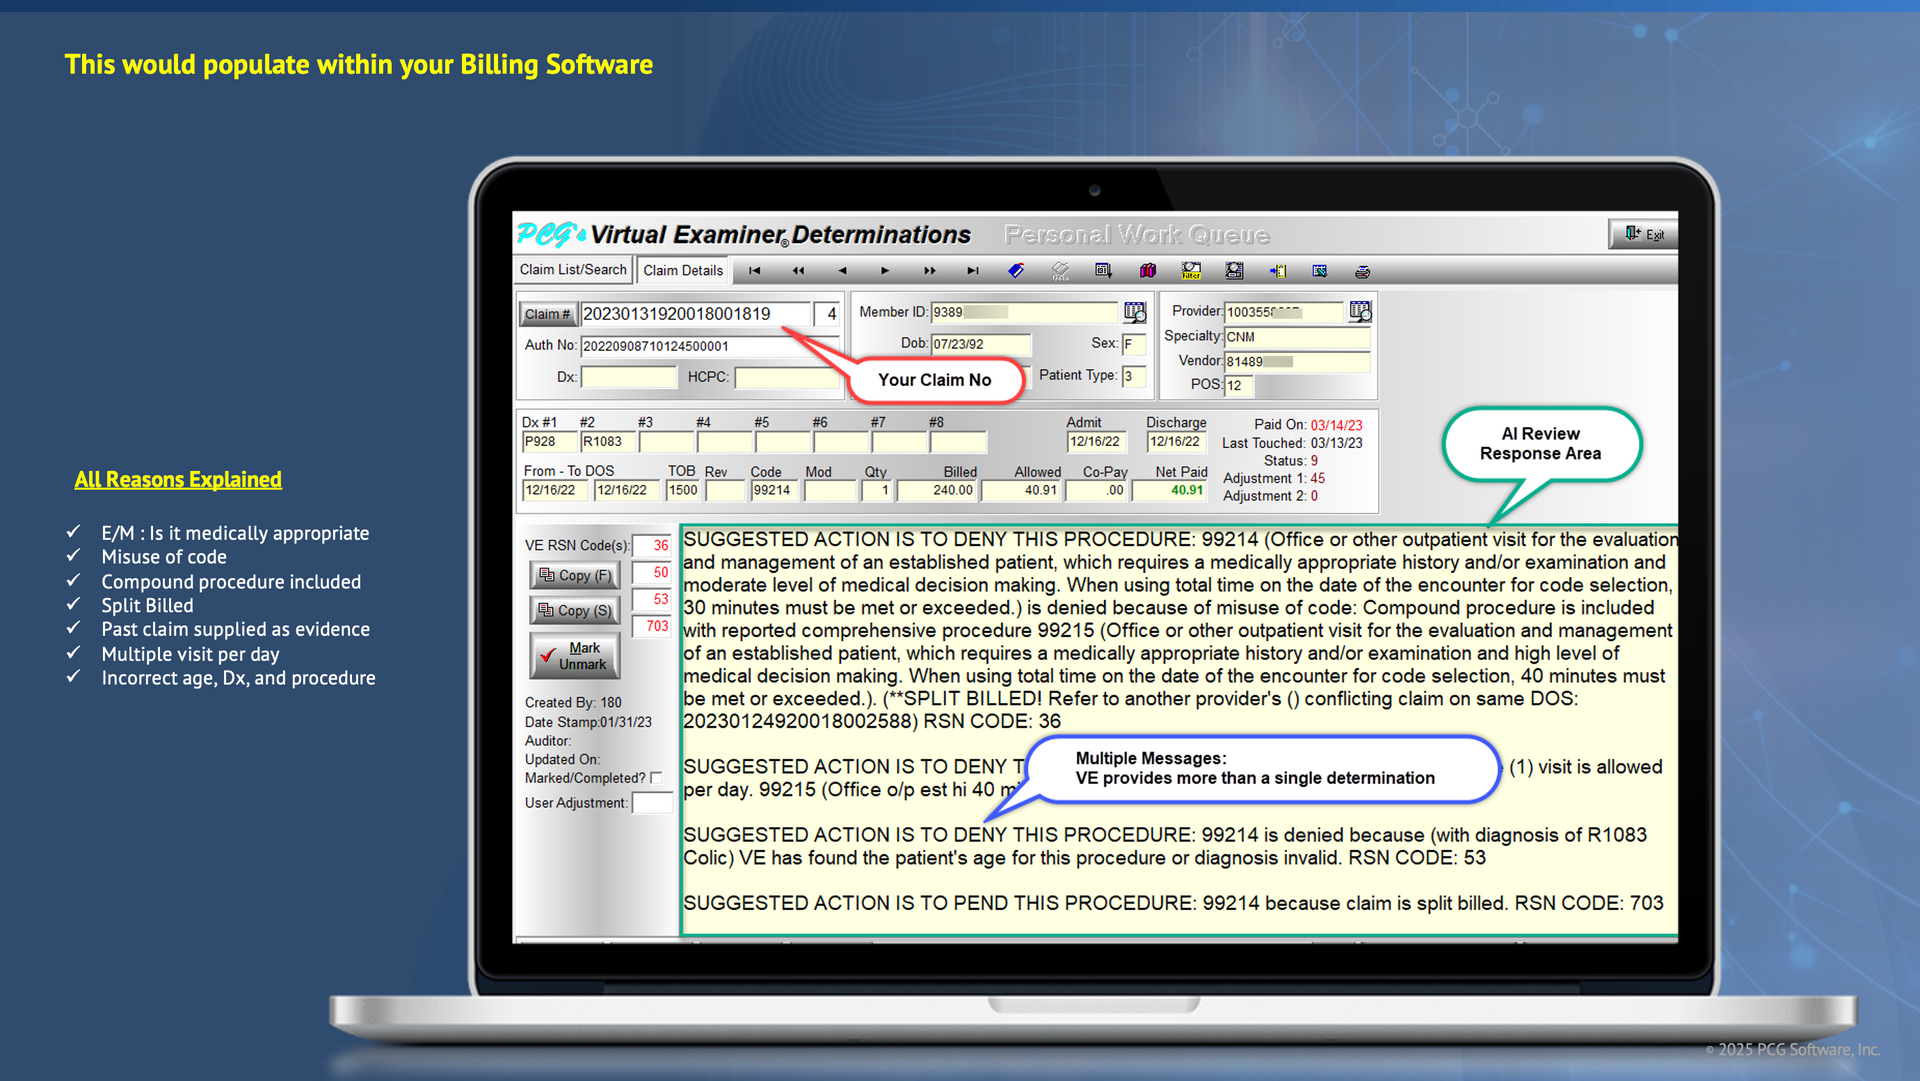Click the User Adjustment input field
1920x1081 pixels.
point(651,803)
